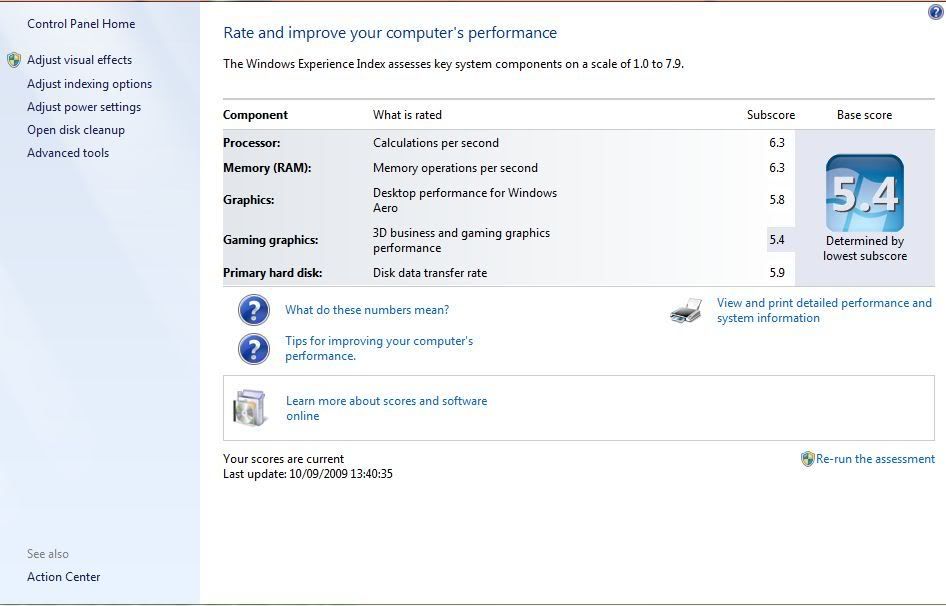Click the question mark icon beside performance tips
This screenshot has width=946, height=606.
(254, 348)
